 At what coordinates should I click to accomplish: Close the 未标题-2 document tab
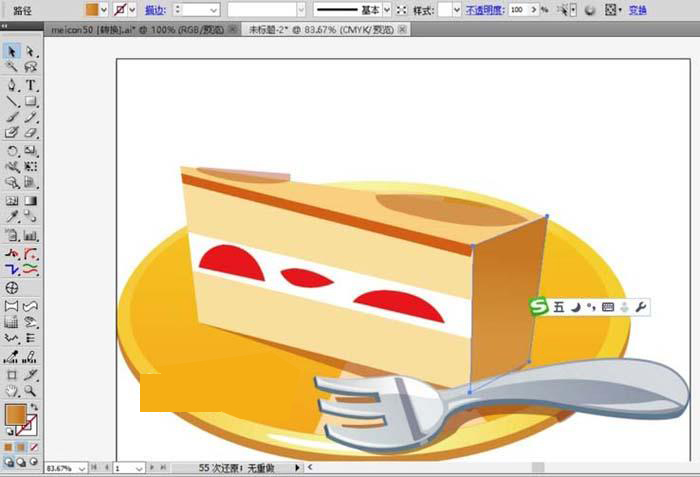[402, 29]
